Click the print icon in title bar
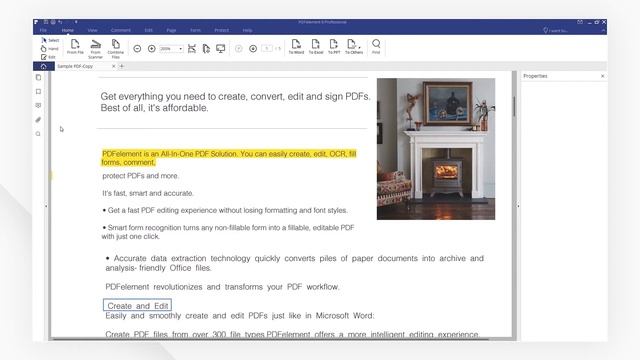640x360 pixels. (x=53, y=22)
